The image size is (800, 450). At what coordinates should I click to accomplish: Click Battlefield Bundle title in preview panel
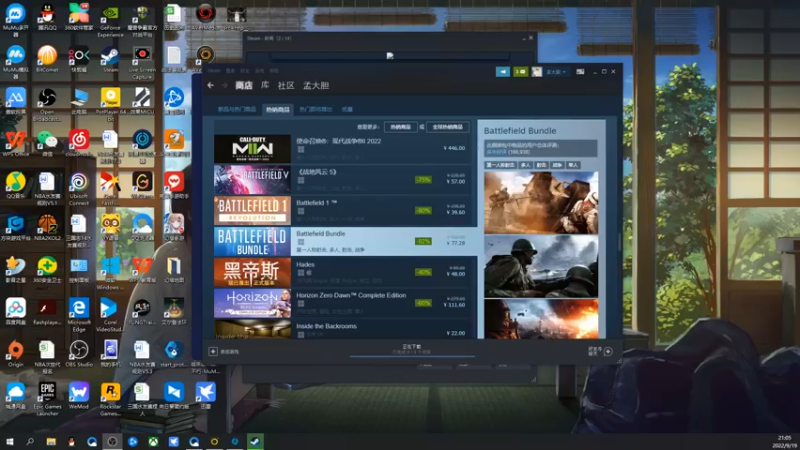pos(520,131)
